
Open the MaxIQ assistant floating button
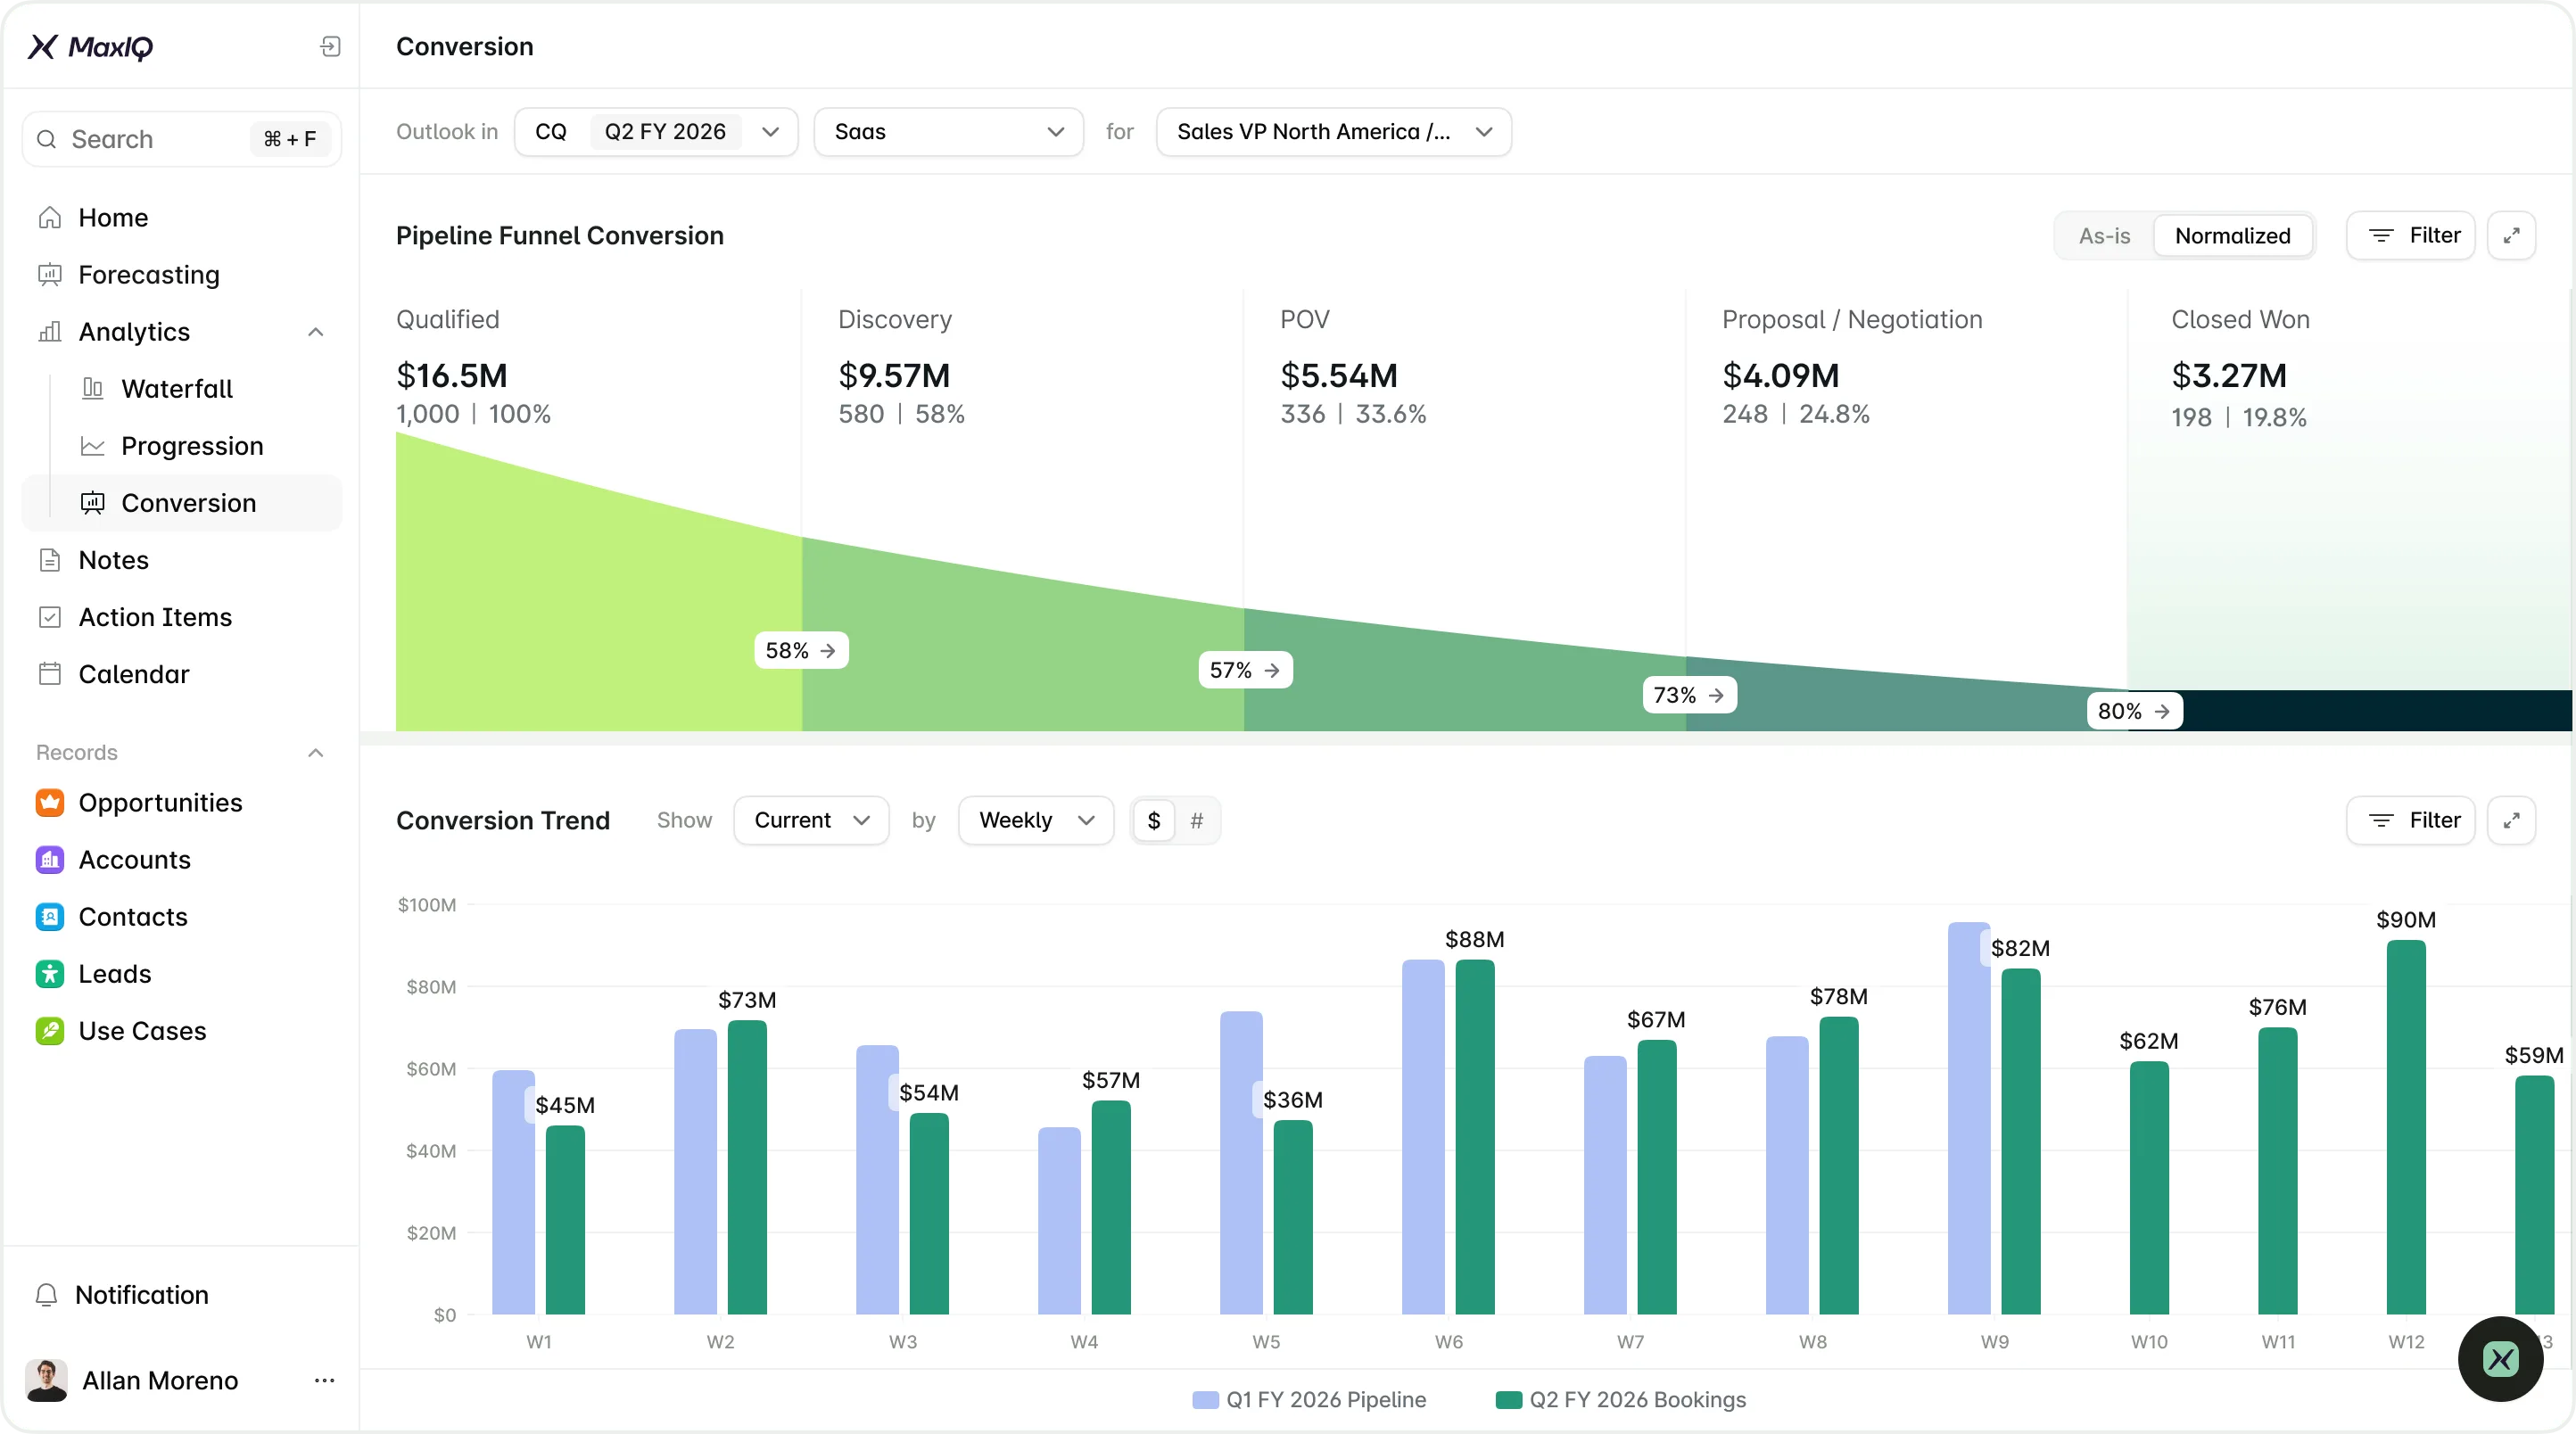(x=2500, y=1359)
